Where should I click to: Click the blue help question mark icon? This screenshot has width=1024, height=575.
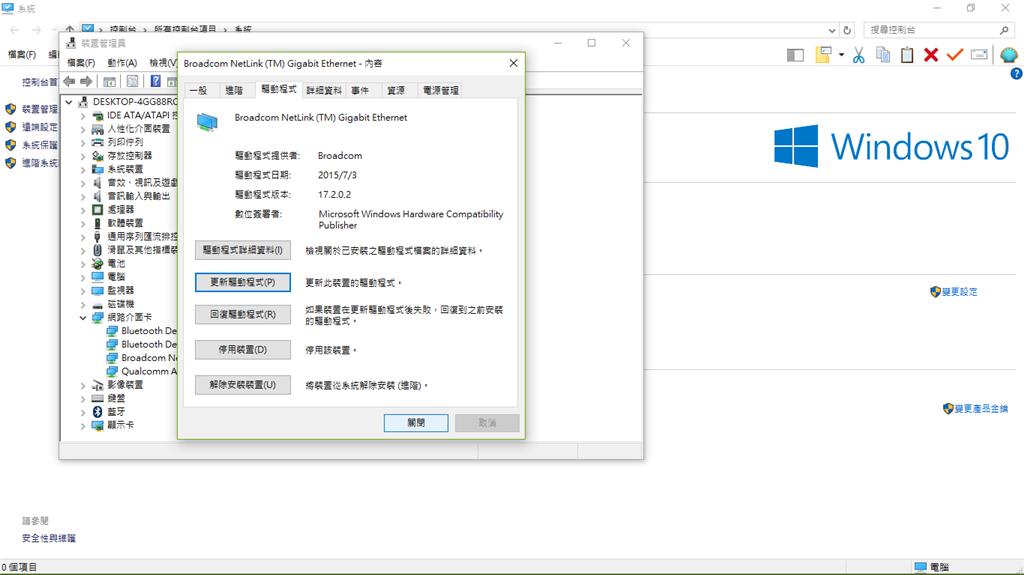(1016, 74)
